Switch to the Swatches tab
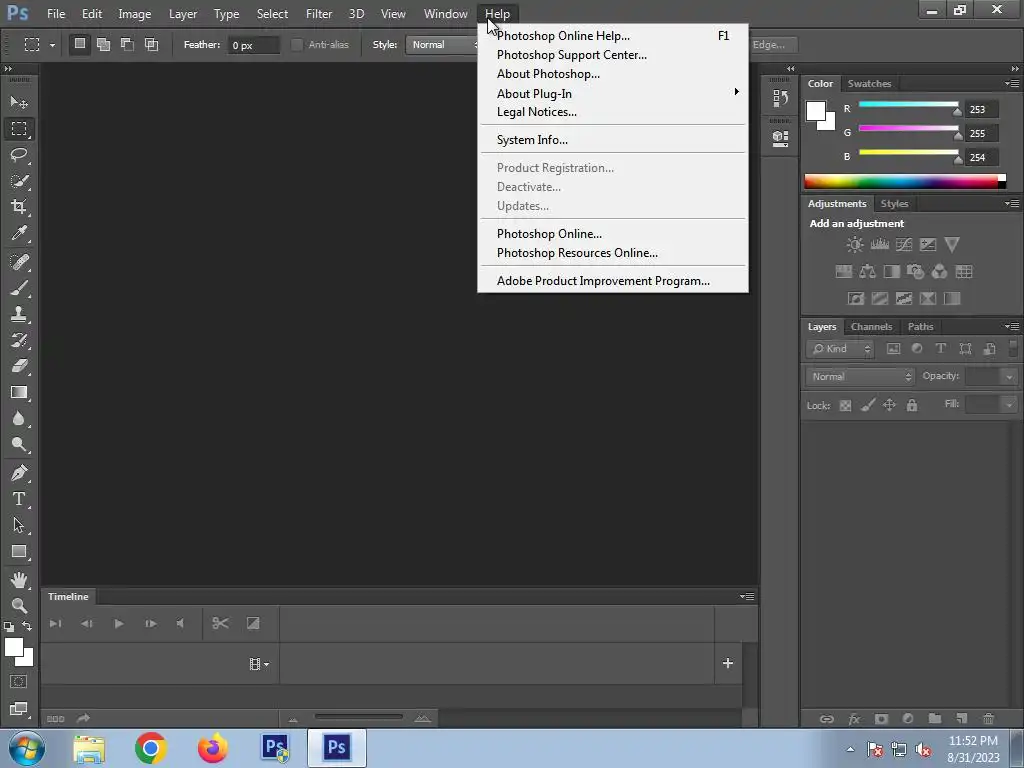 (x=869, y=84)
